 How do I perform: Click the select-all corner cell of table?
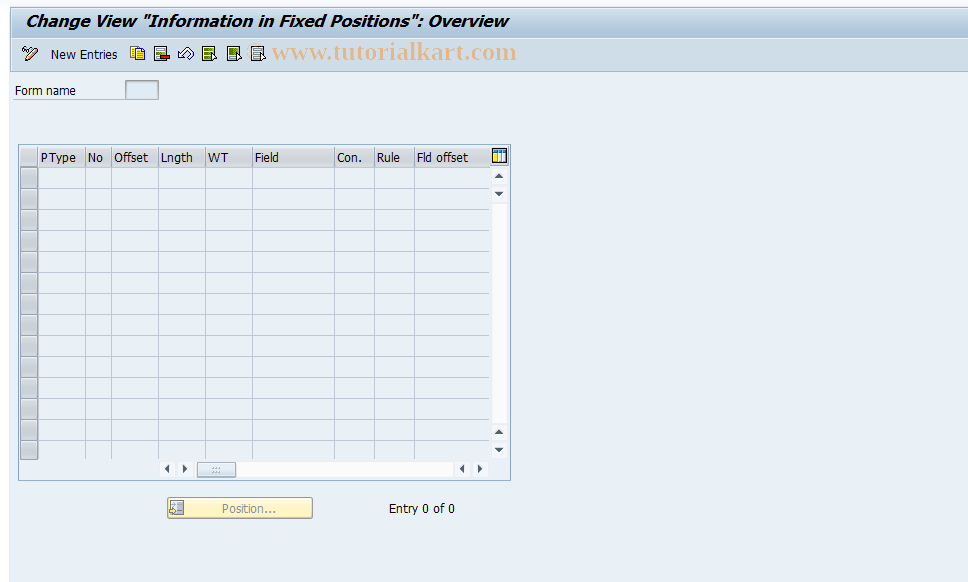(x=28, y=157)
